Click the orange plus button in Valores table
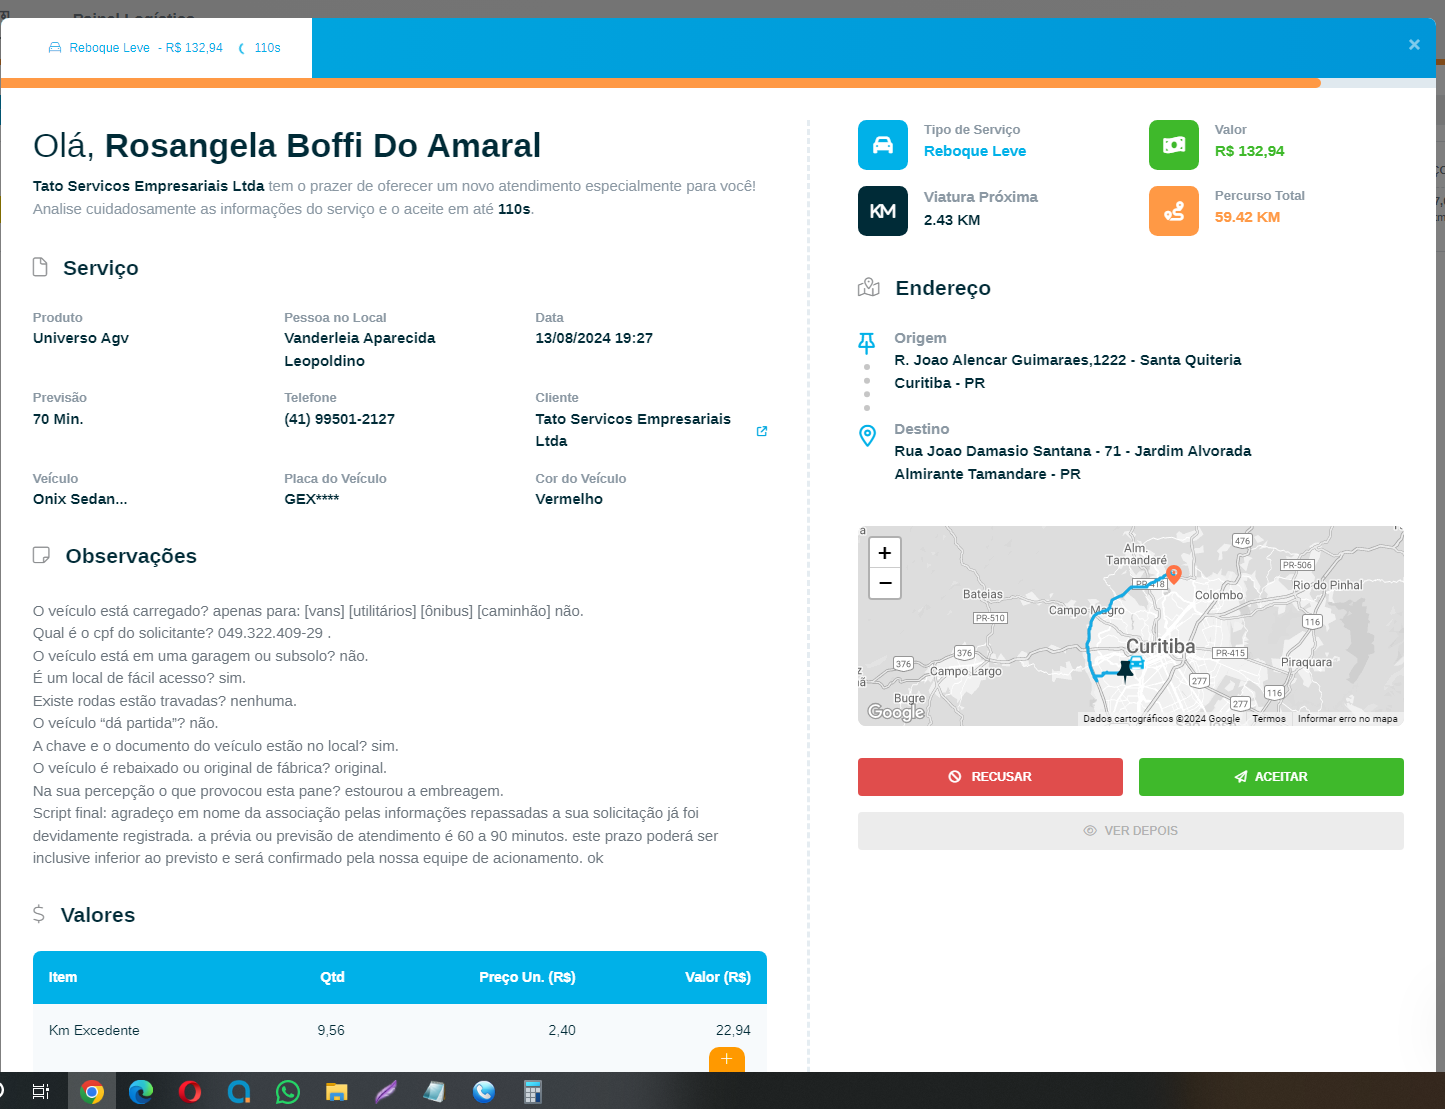1445x1109 pixels. pos(727,1059)
